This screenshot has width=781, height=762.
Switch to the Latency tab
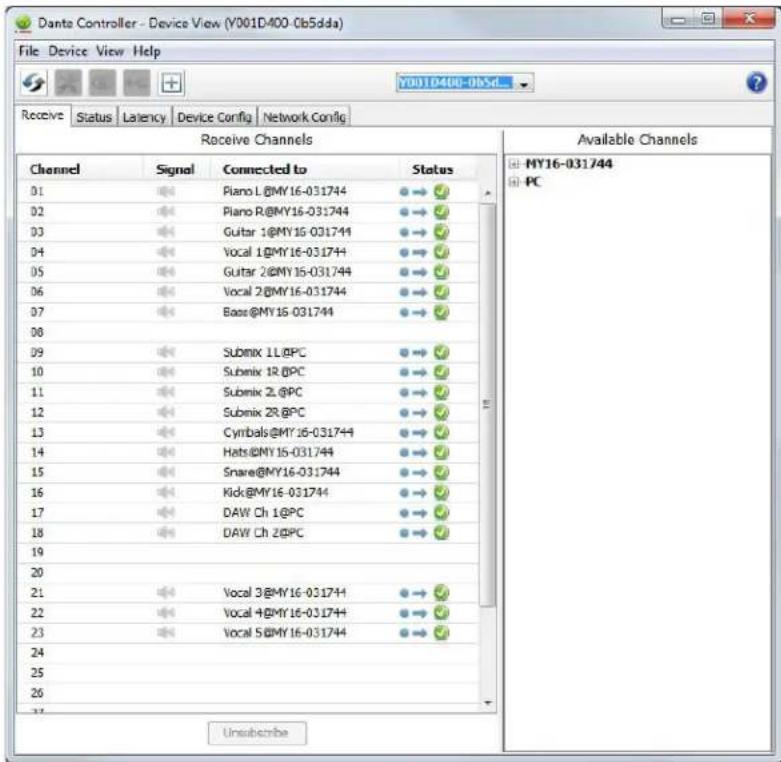[x=144, y=117]
